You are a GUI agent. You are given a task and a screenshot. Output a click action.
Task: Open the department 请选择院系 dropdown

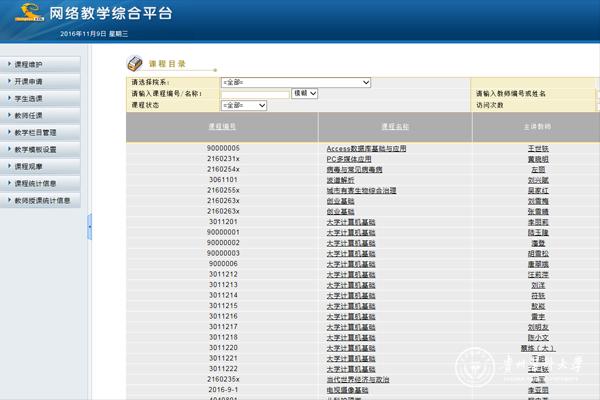(x=296, y=83)
